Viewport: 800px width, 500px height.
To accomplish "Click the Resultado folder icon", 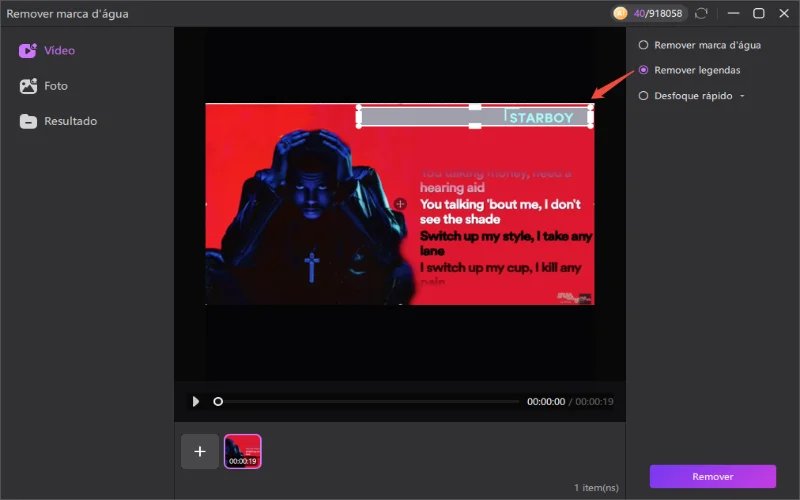I will [28, 121].
